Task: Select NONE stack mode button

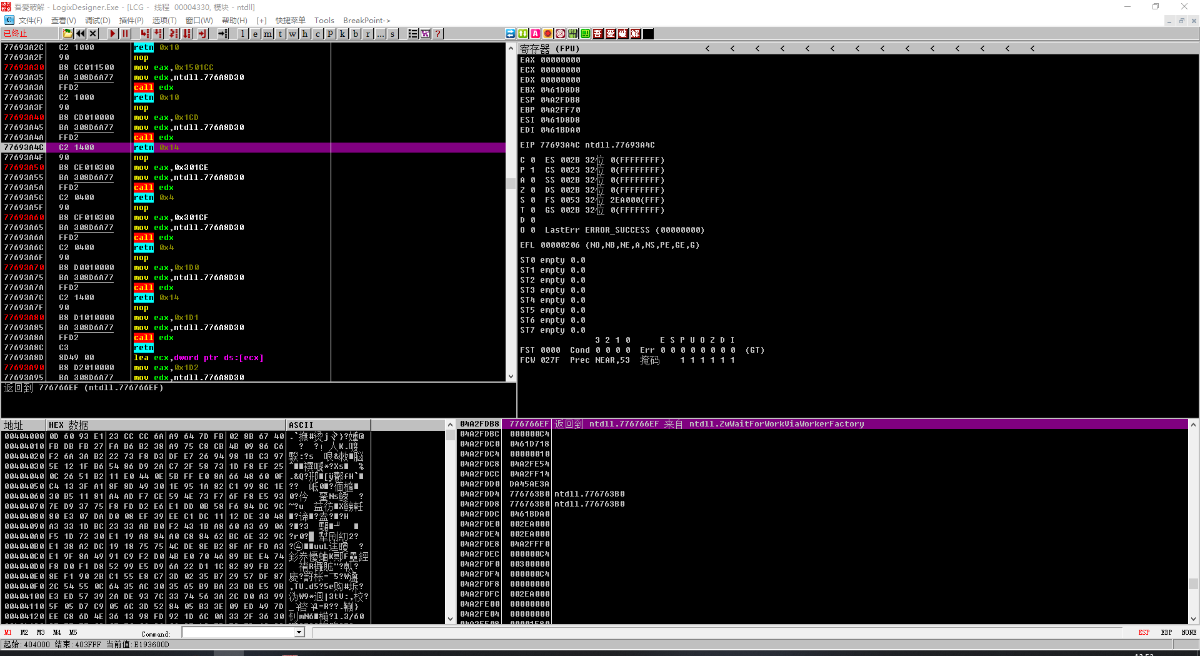Action: [1189, 632]
